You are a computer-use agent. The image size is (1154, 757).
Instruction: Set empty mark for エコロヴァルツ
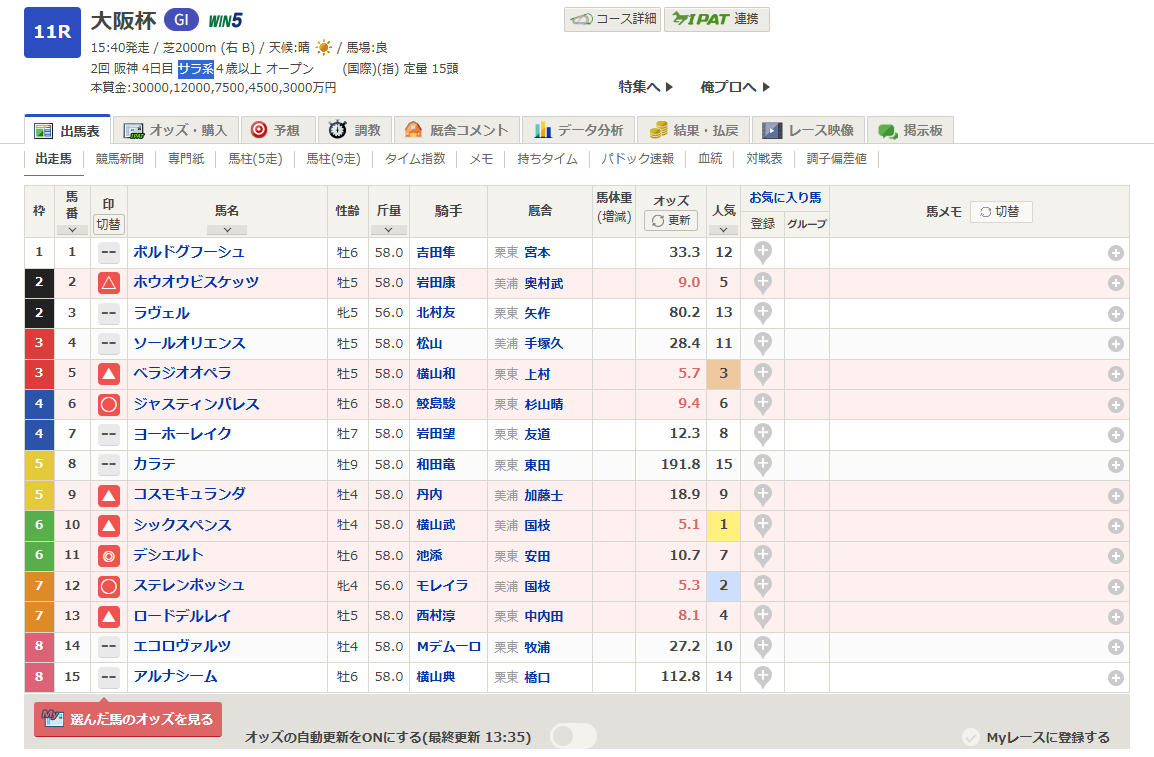(x=109, y=647)
